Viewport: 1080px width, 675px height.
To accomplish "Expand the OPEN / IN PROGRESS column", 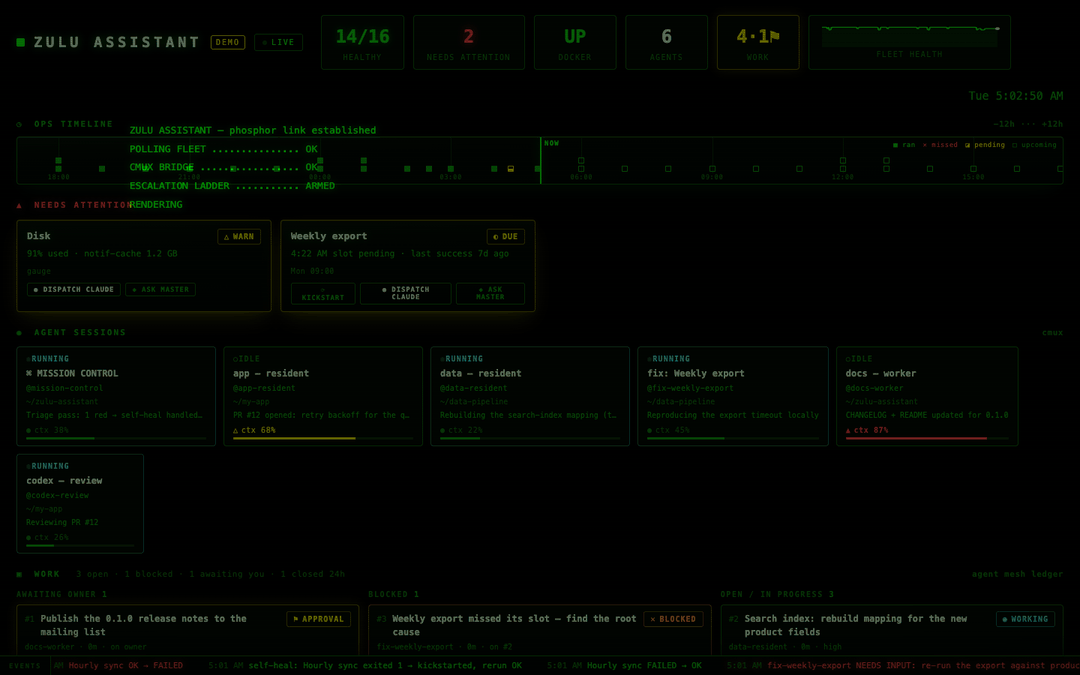I will click(777, 594).
